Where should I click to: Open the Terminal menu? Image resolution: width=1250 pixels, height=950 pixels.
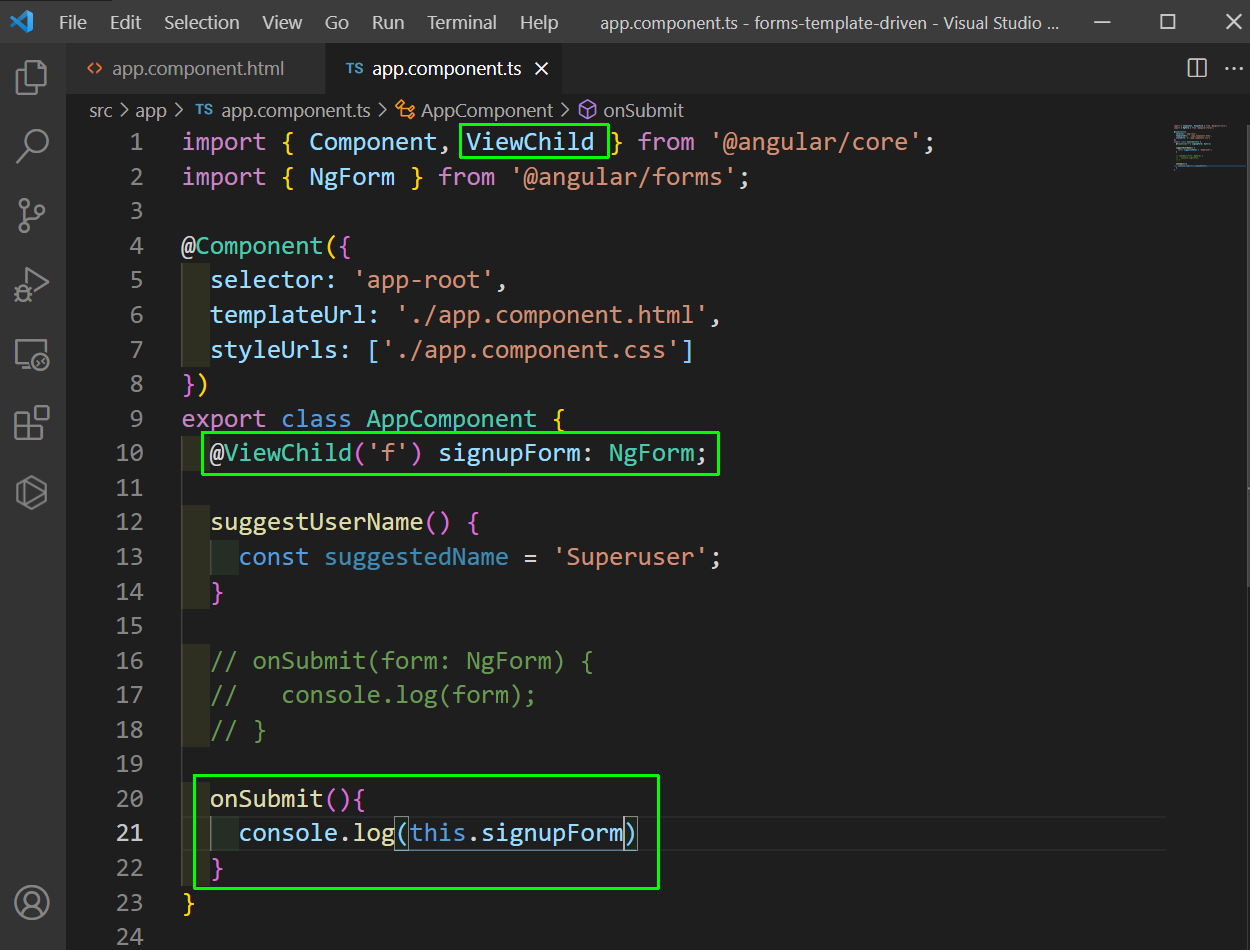click(x=461, y=22)
